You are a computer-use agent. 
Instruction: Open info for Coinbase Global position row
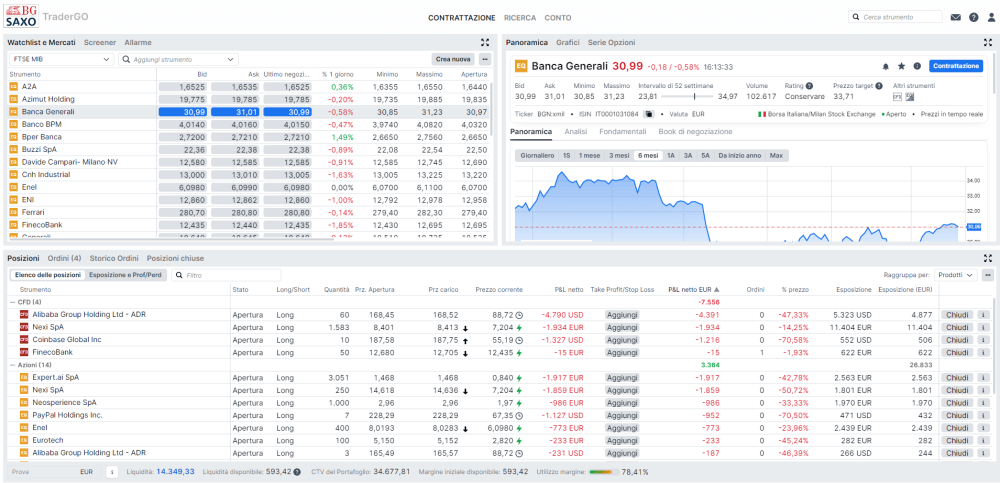click(984, 339)
